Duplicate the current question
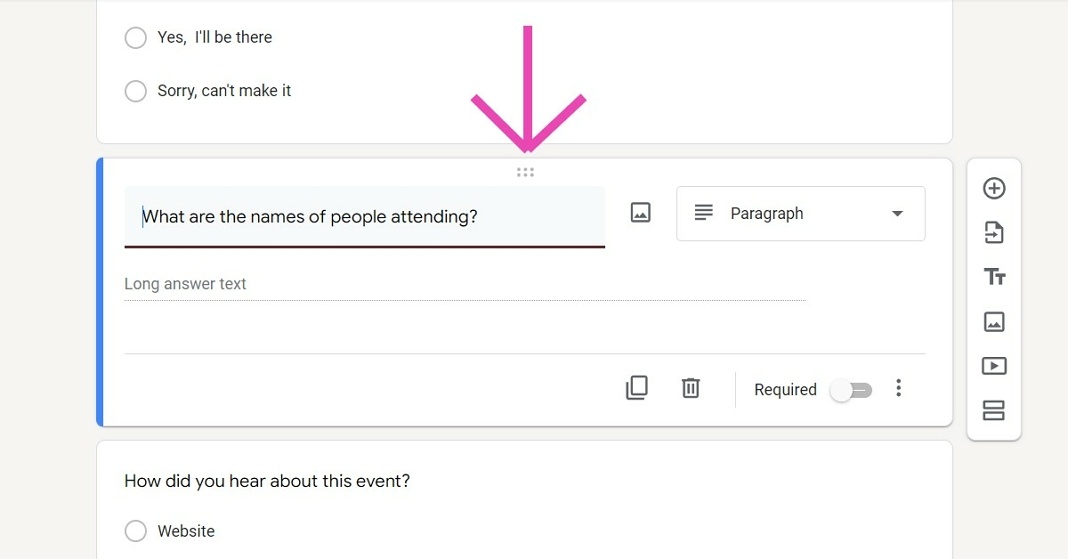1068x559 pixels. tap(636, 388)
